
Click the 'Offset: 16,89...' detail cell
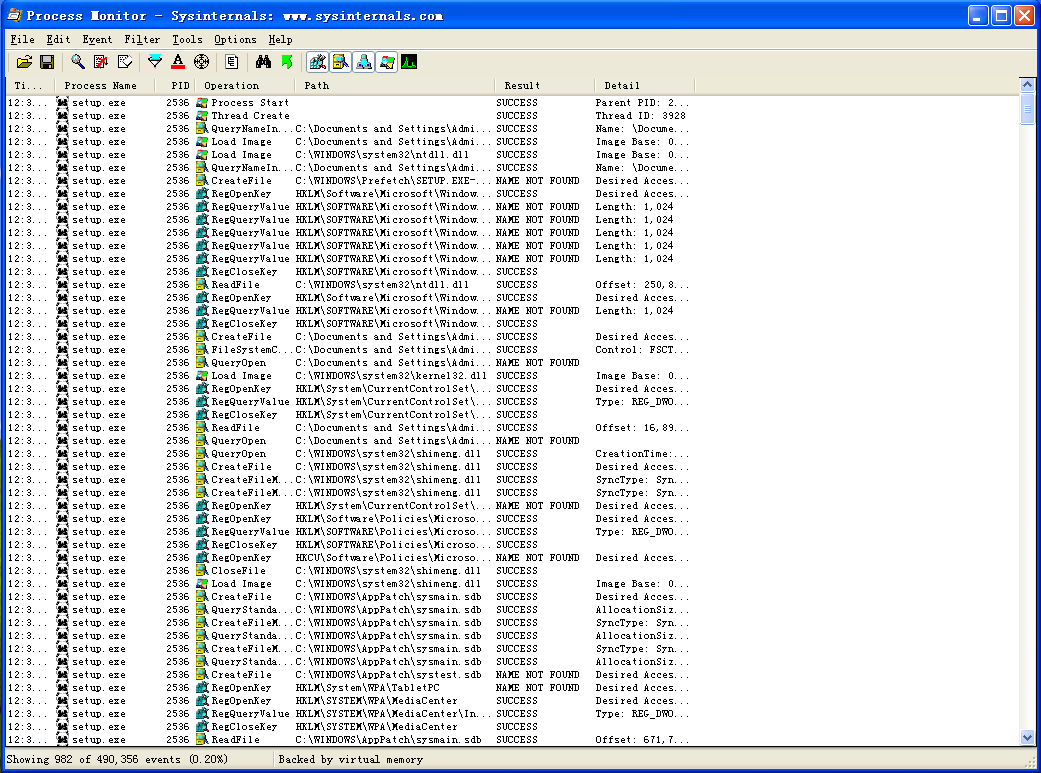coord(642,428)
